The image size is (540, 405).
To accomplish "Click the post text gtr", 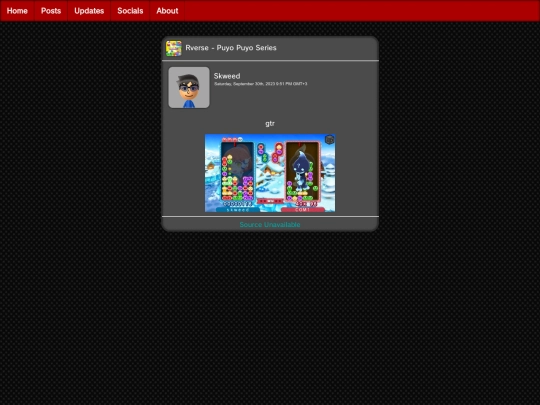I will [270, 123].
